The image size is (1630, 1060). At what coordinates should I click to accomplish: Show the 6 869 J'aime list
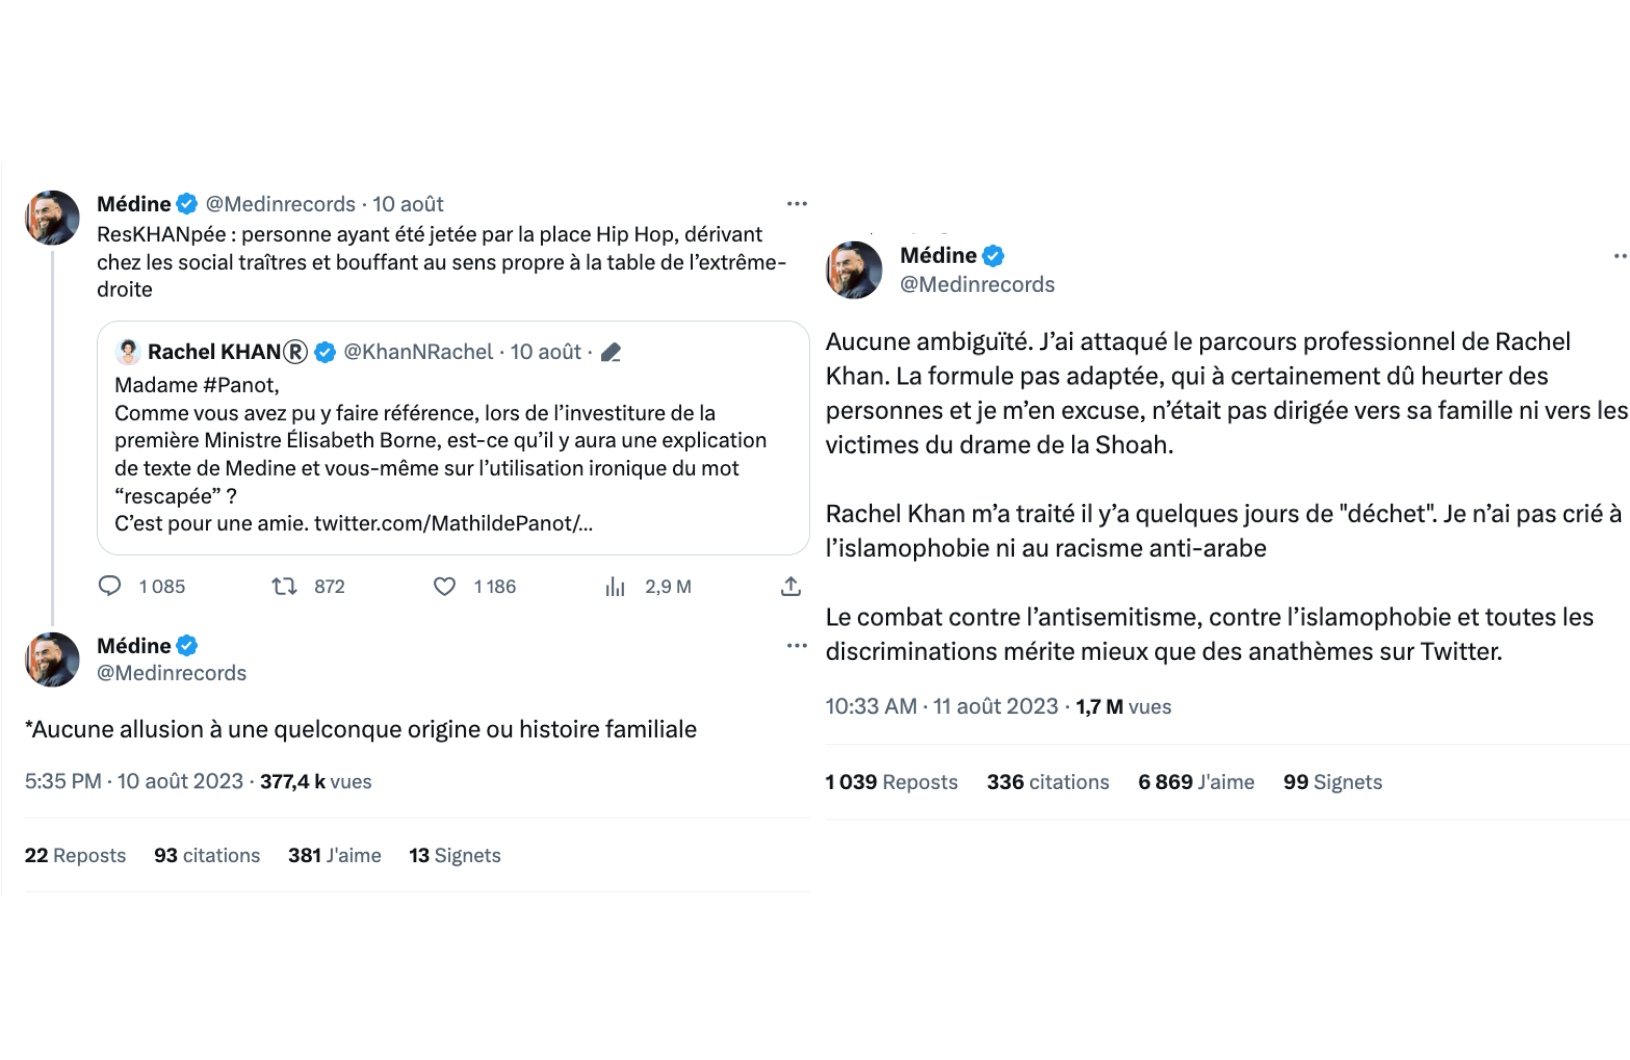1196,782
